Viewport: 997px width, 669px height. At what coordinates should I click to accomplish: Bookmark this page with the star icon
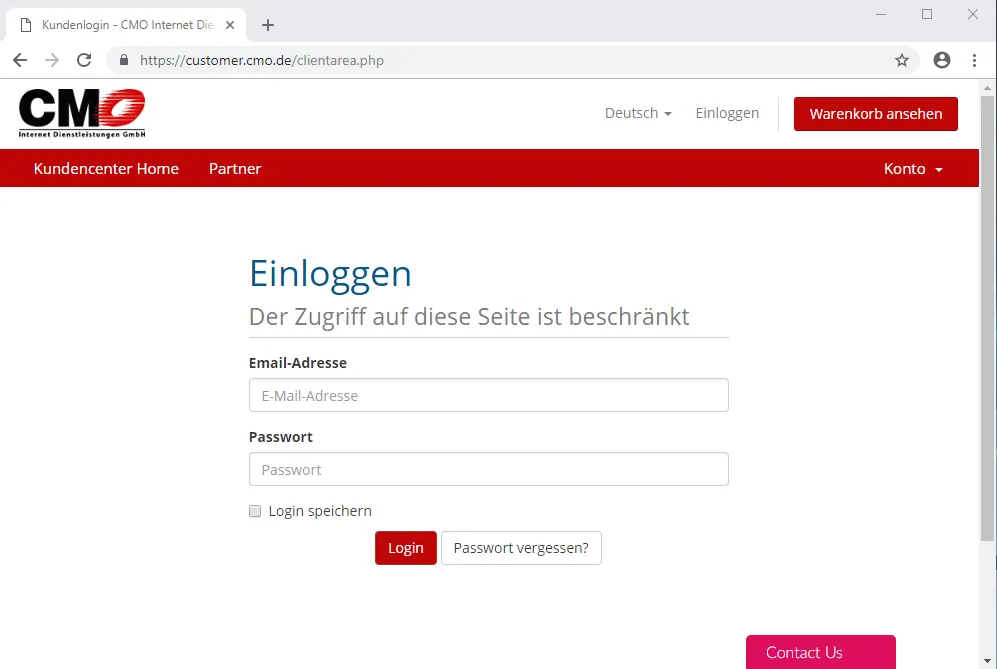point(902,60)
